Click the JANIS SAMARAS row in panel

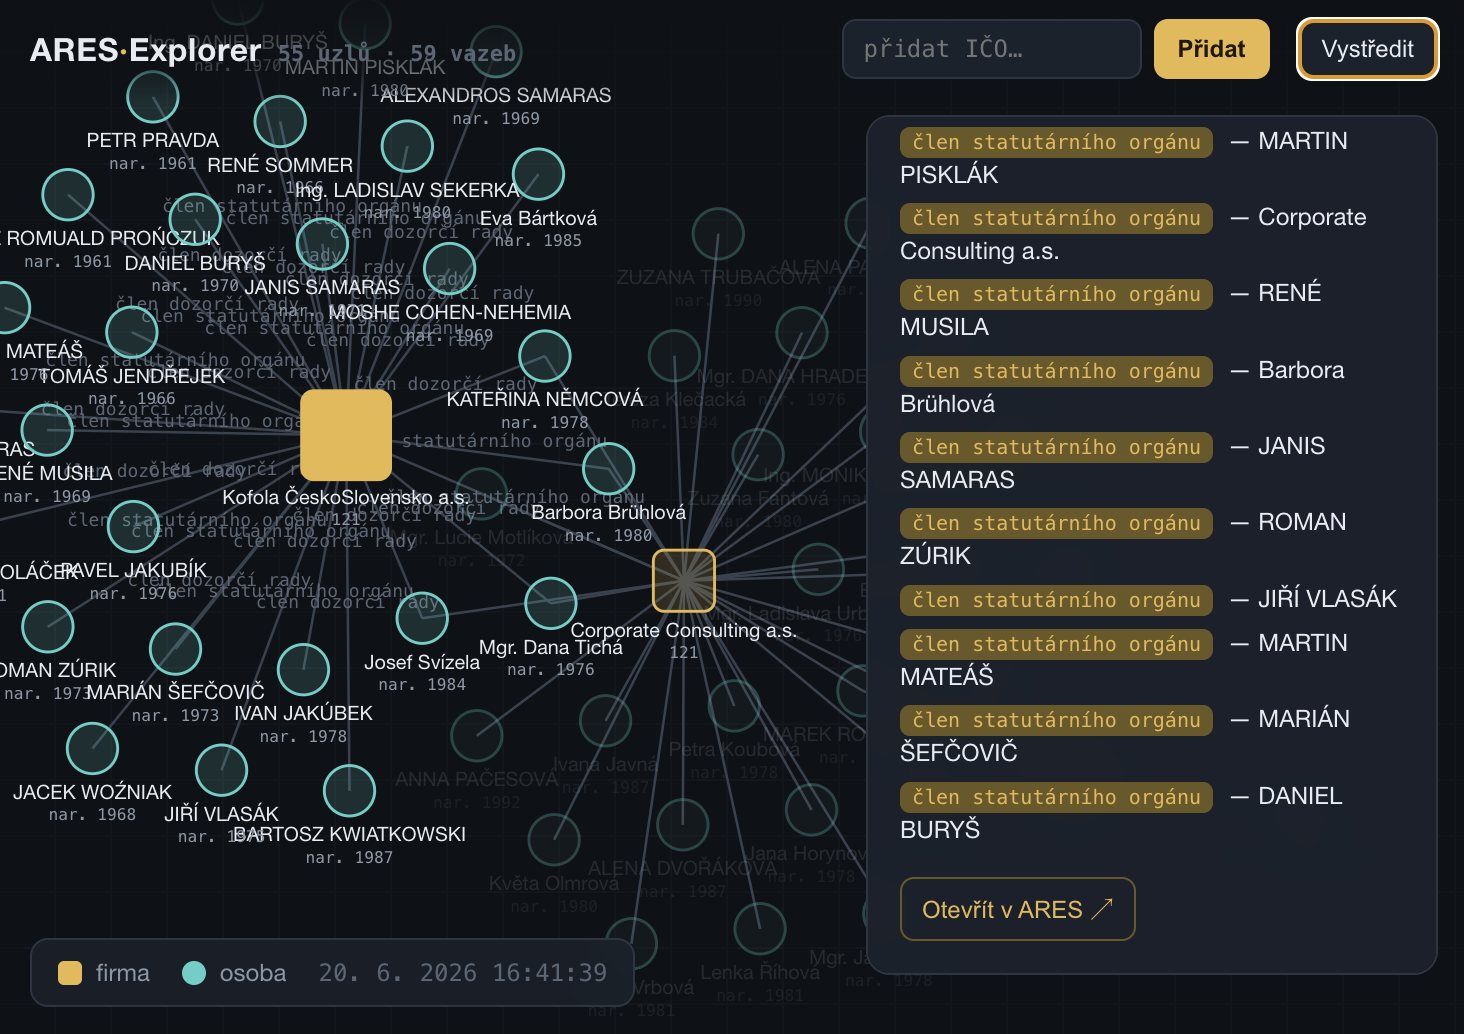(1152, 463)
